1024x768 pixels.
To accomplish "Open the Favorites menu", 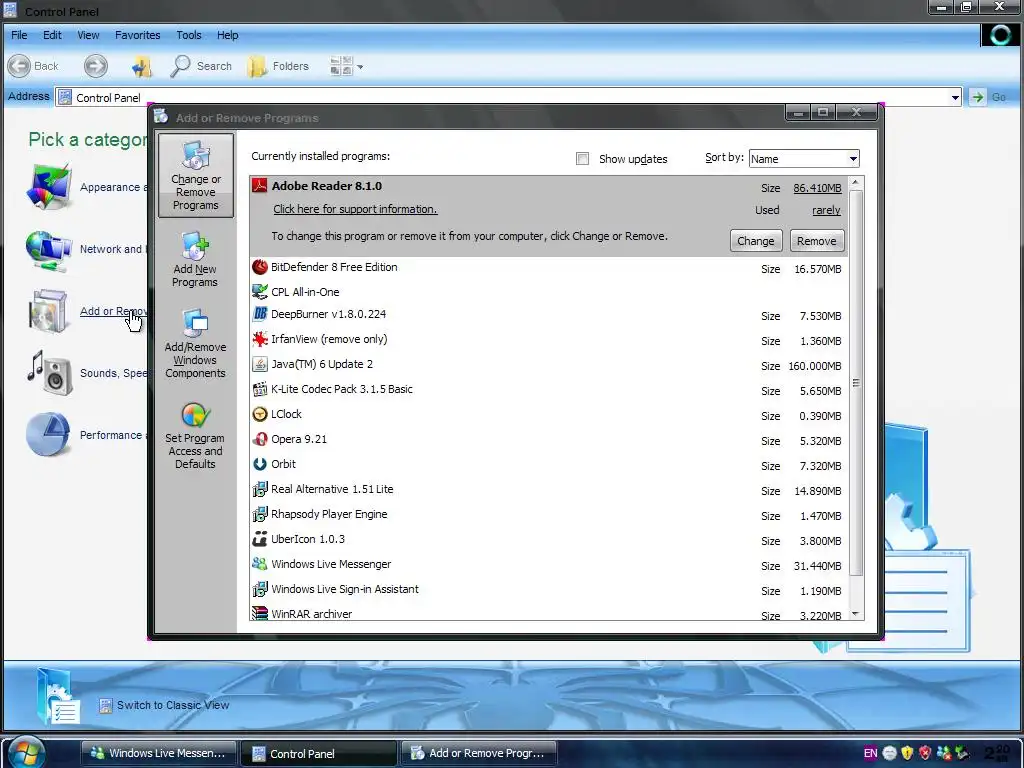I will 137,35.
